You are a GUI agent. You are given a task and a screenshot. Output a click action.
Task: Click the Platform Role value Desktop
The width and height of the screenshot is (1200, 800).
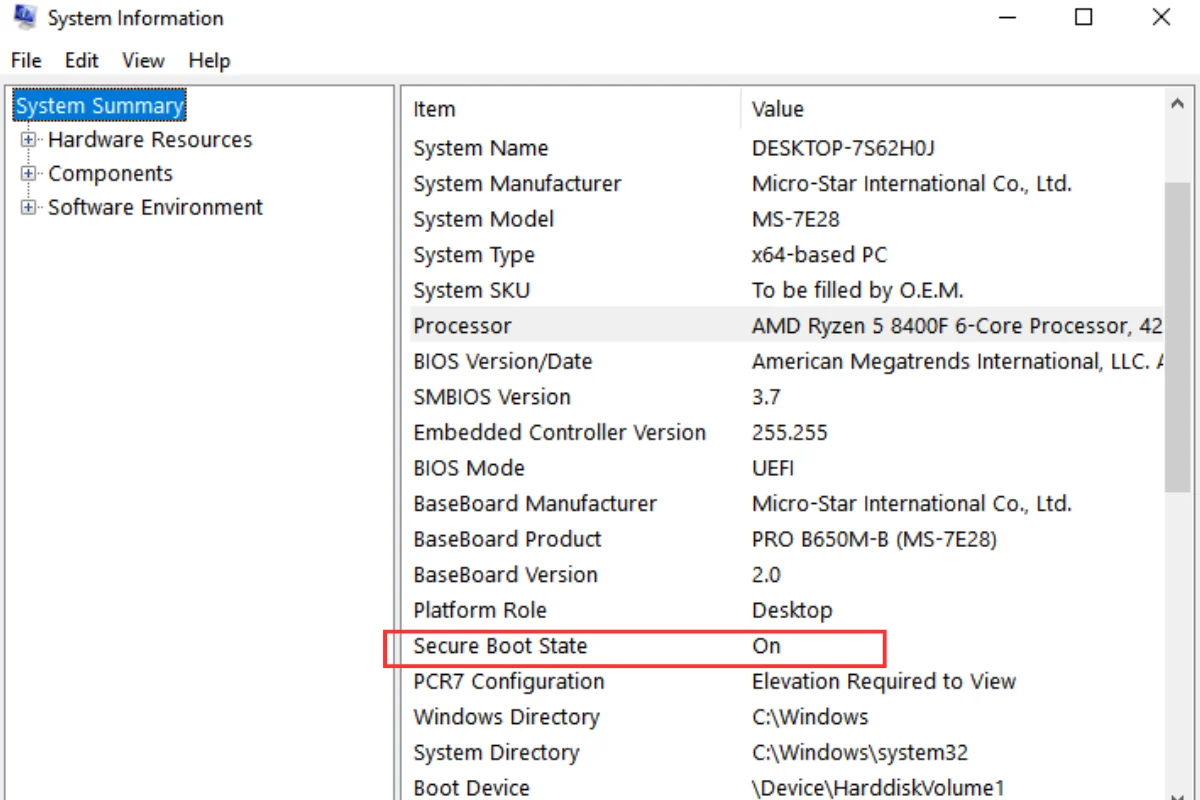coord(792,610)
